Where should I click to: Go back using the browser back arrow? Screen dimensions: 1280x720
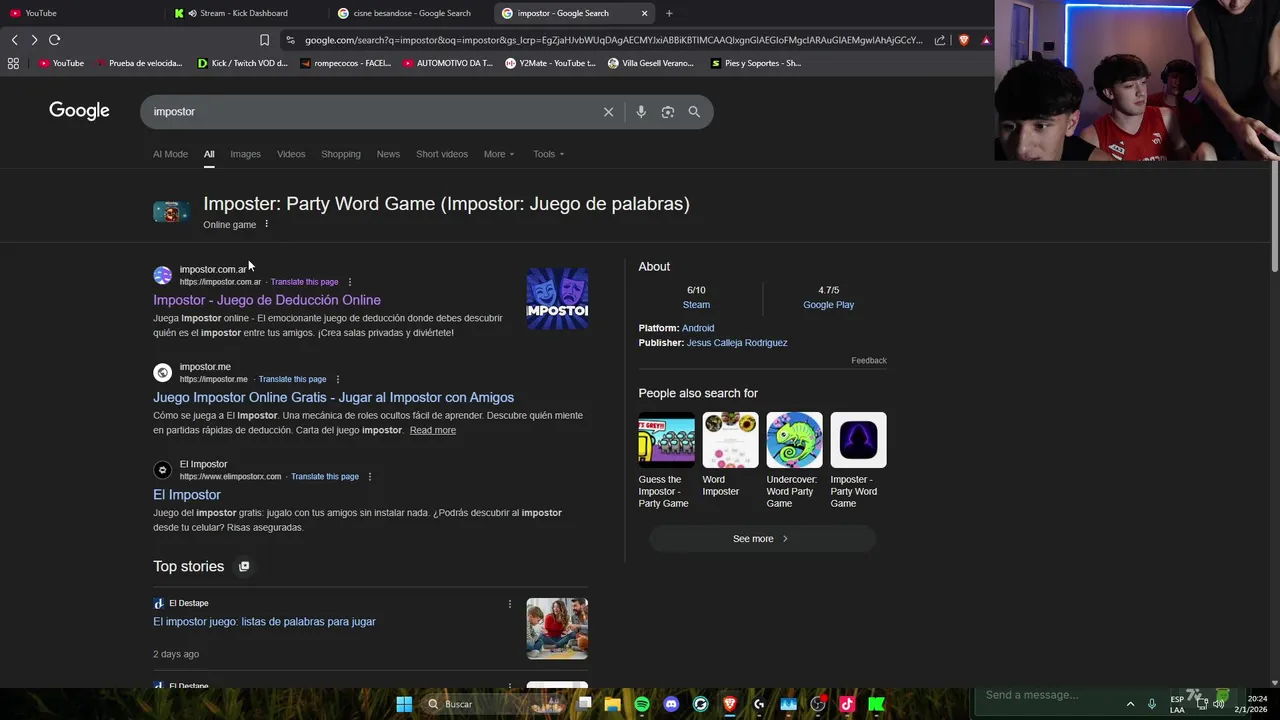pyautogui.click(x=14, y=40)
